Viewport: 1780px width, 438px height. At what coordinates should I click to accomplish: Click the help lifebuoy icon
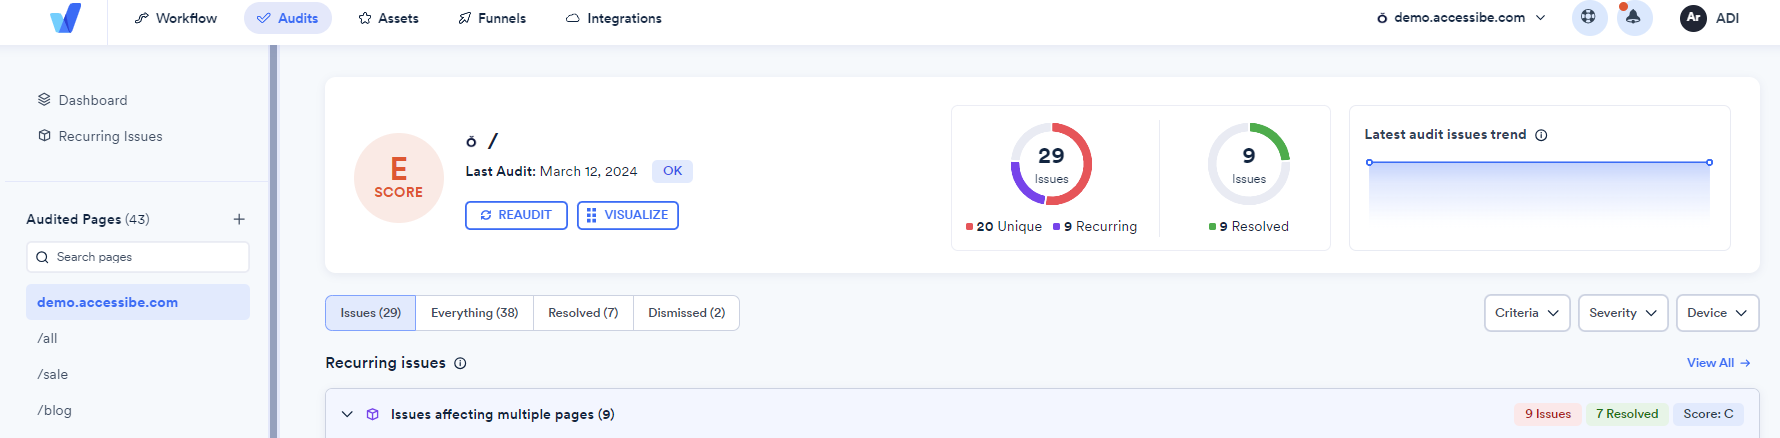pos(1589,18)
